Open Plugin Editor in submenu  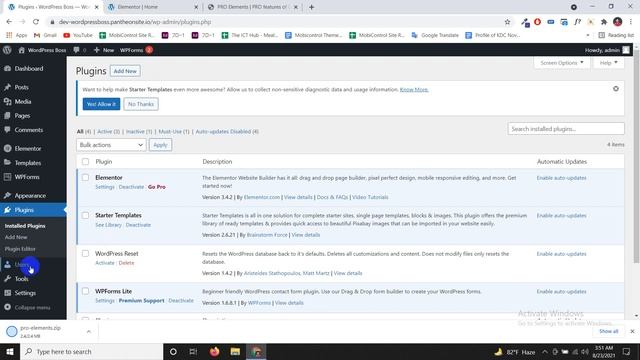(20, 249)
